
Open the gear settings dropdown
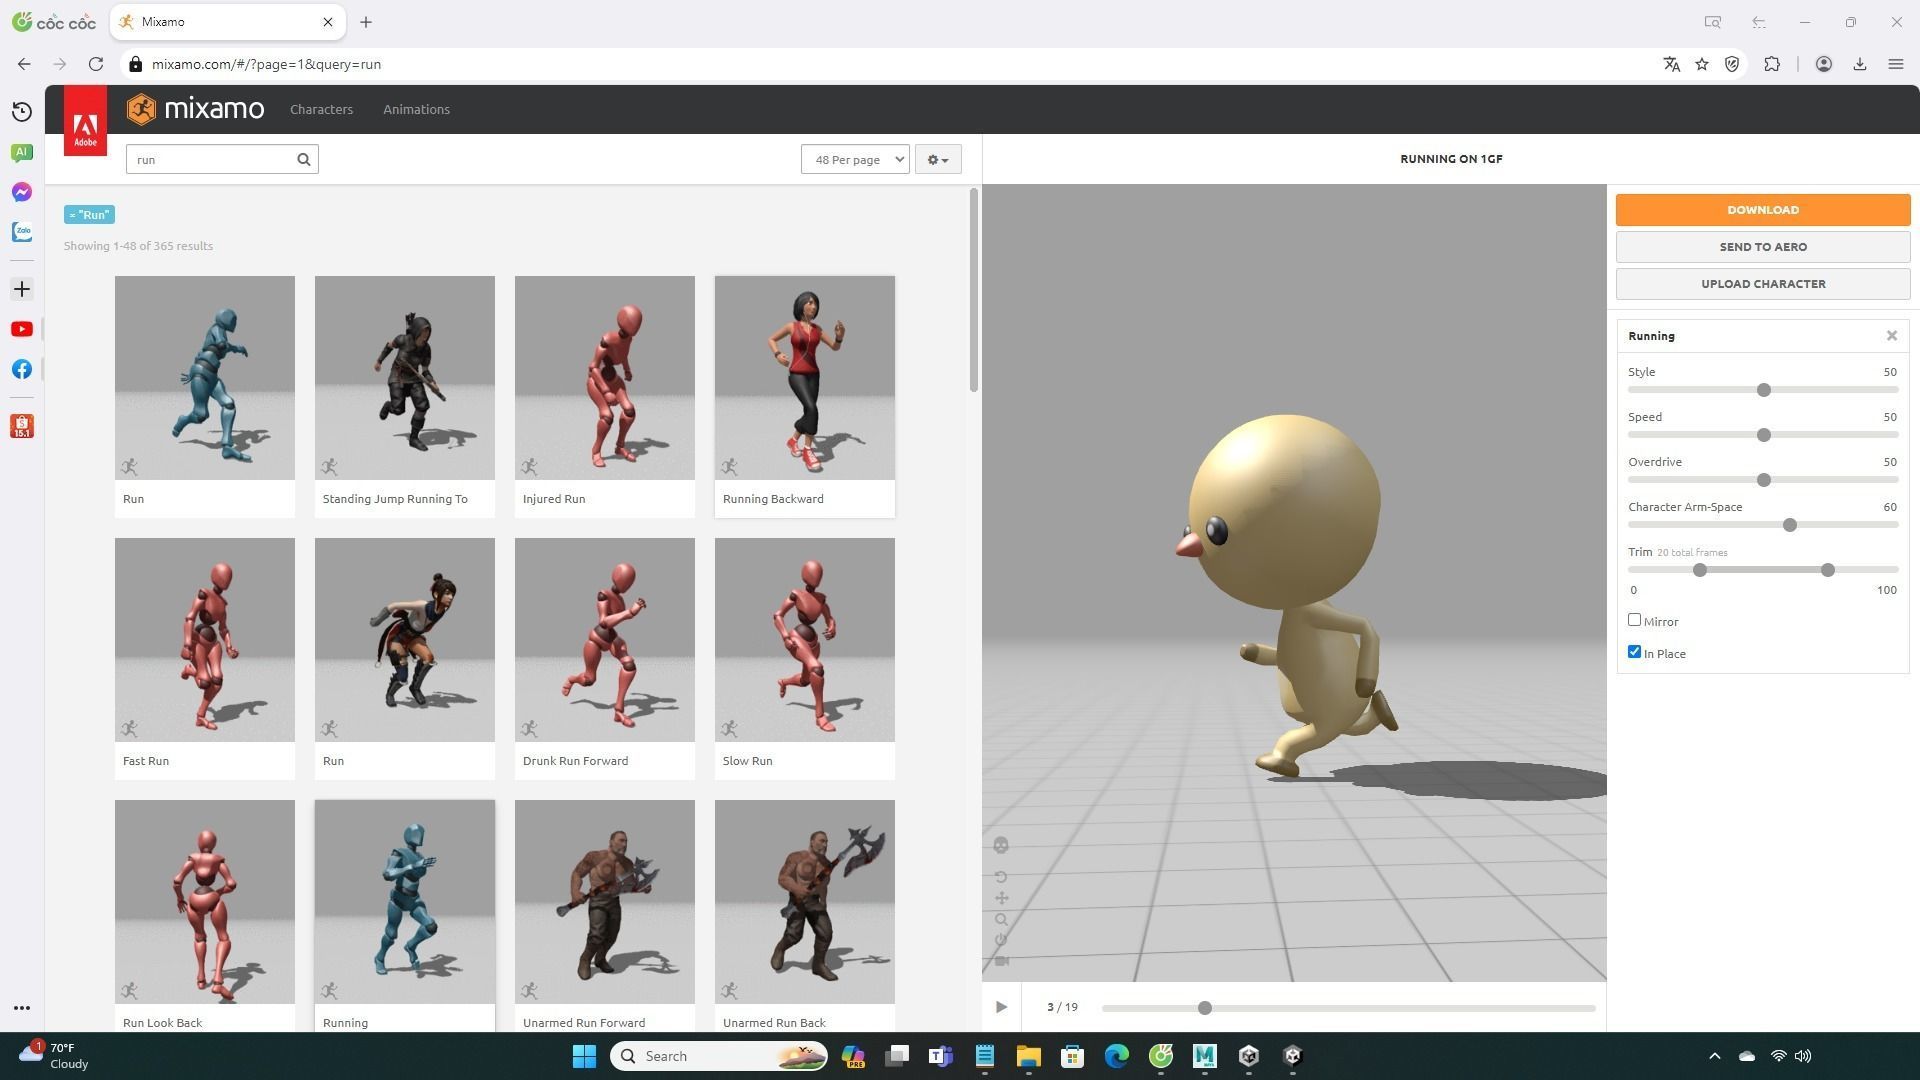coord(938,159)
